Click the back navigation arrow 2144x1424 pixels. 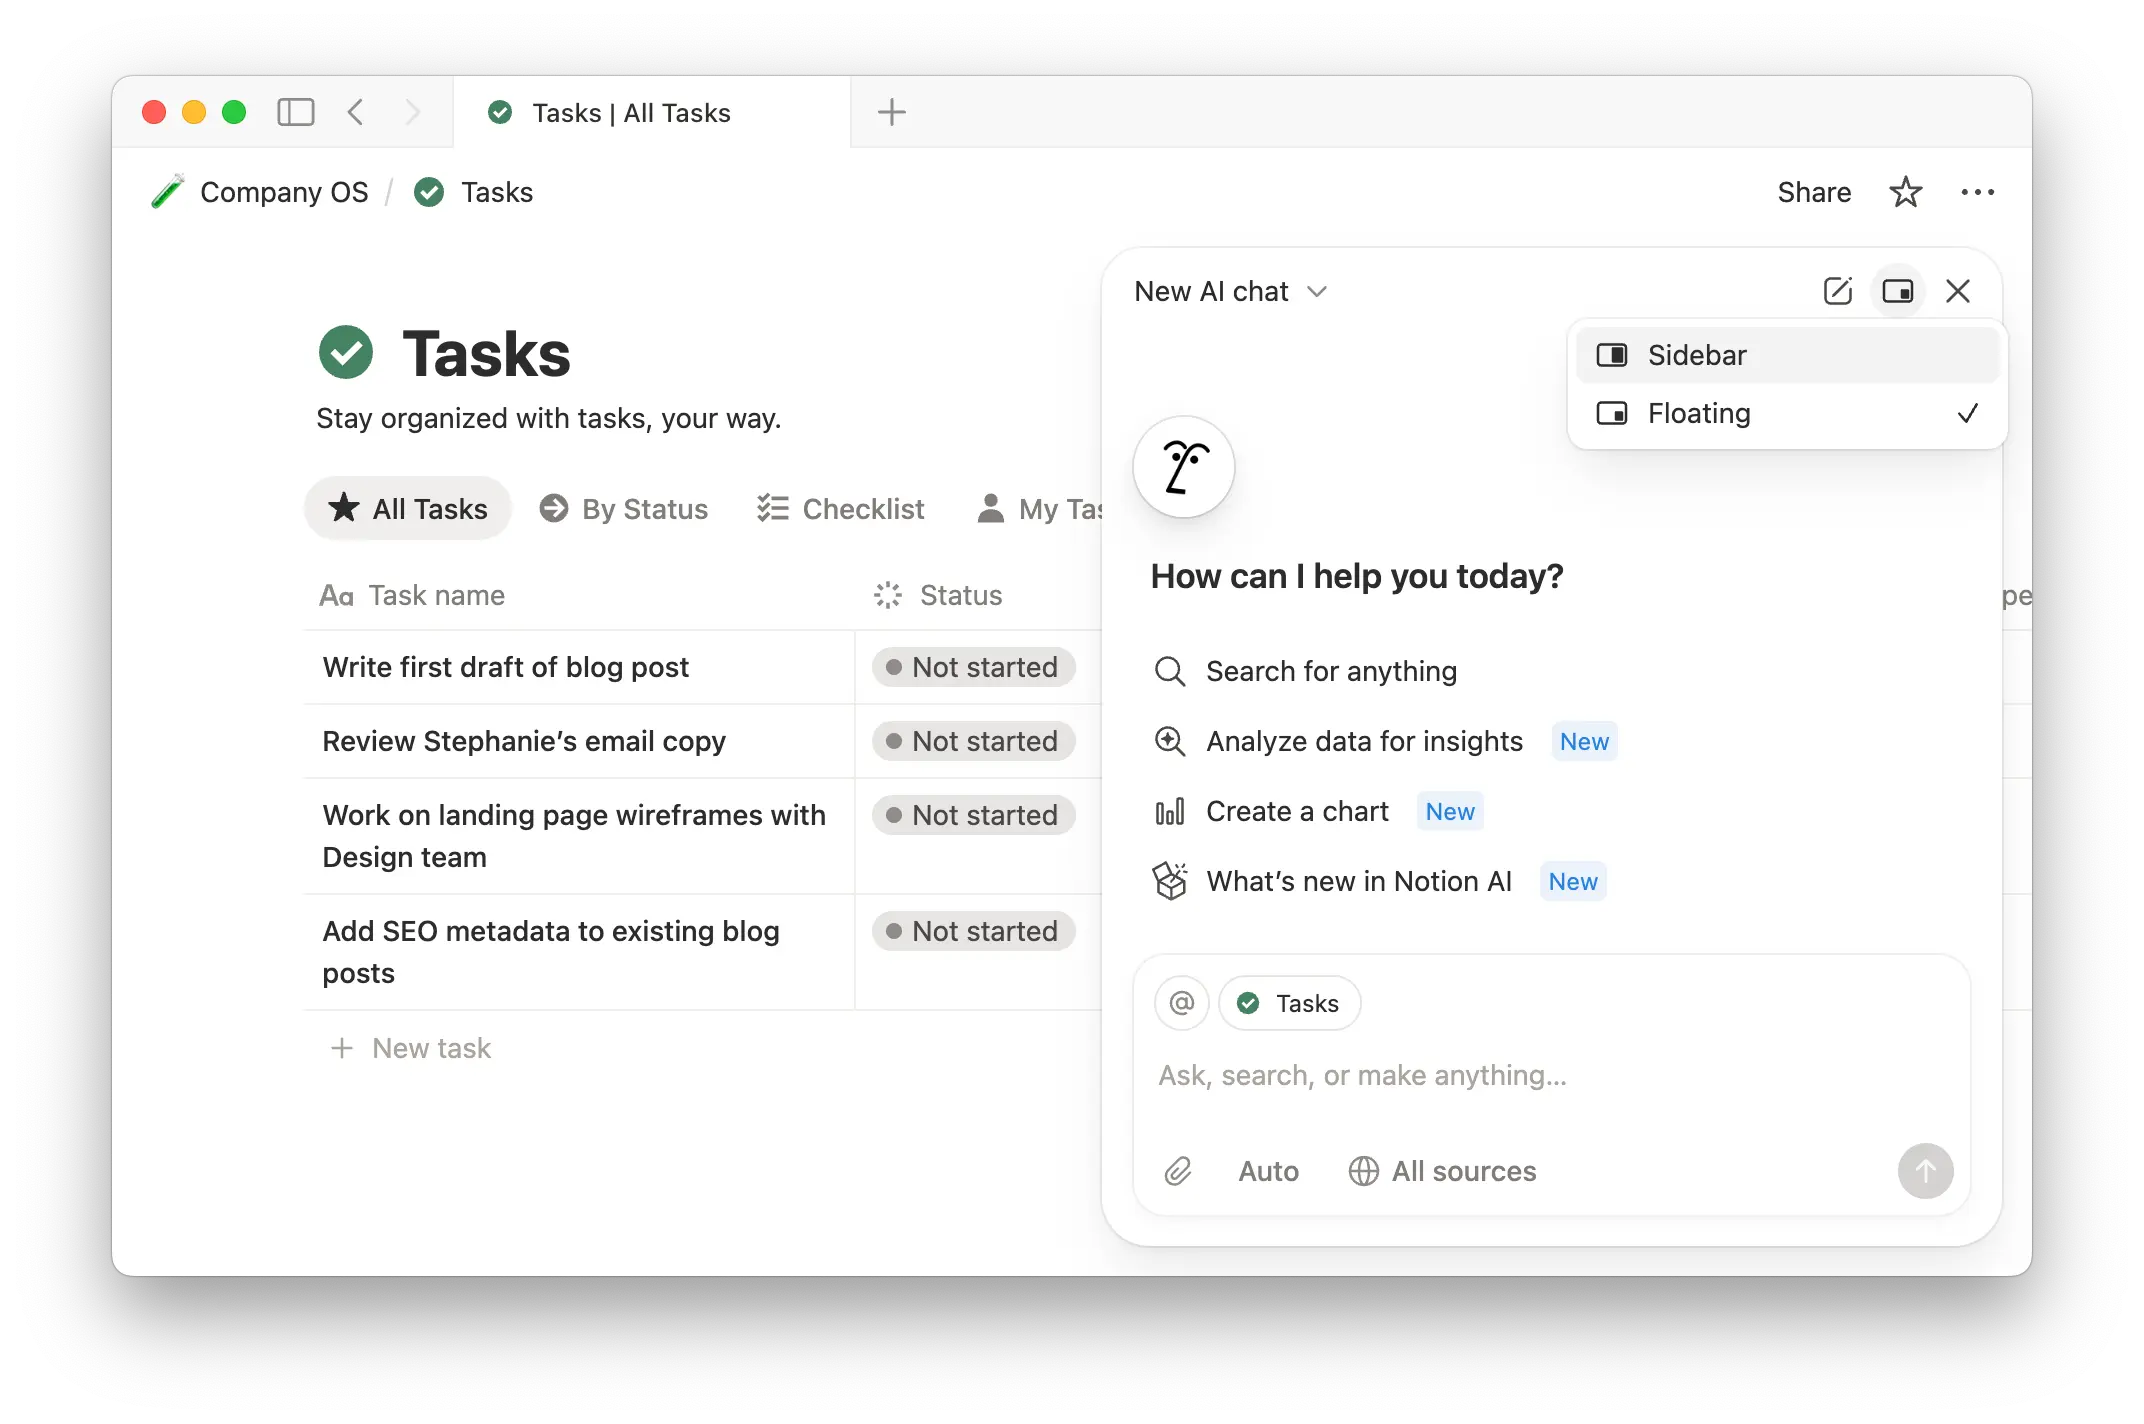[356, 112]
